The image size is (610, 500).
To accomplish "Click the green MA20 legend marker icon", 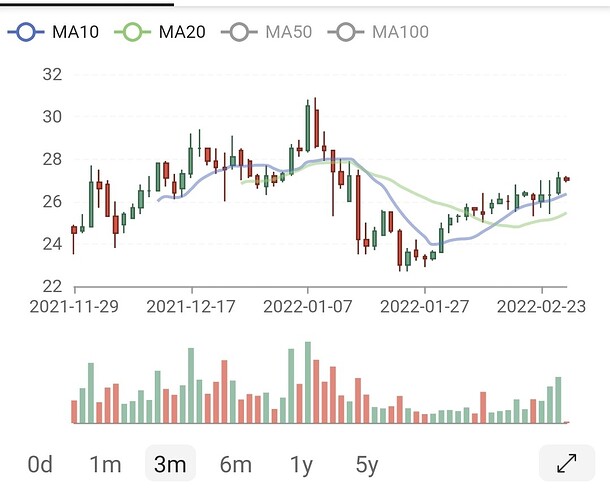I will pos(132,32).
